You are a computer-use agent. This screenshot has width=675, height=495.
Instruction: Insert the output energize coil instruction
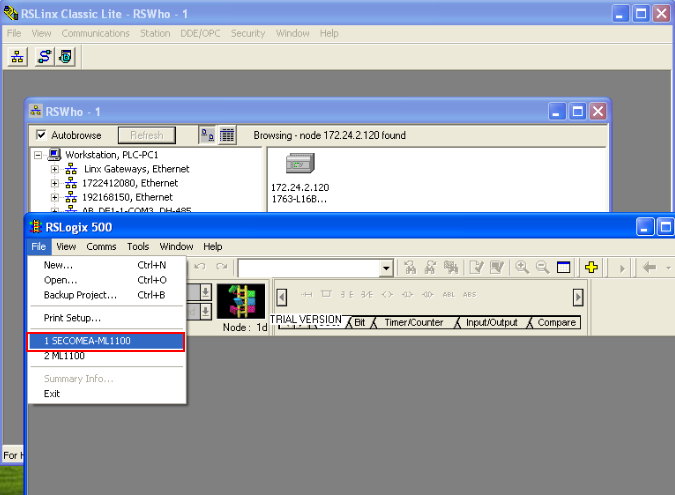pos(387,294)
